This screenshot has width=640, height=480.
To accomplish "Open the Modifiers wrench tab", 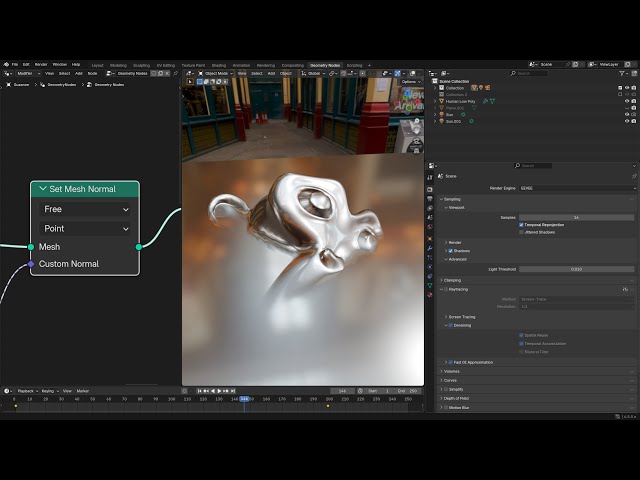I will (x=430, y=248).
